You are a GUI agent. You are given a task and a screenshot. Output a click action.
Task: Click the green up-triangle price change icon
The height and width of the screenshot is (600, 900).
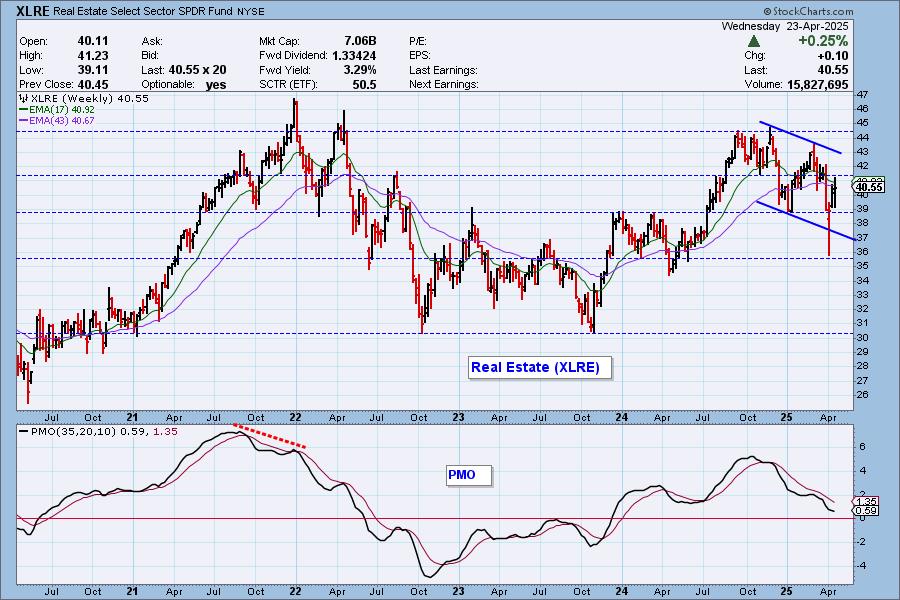point(754,41)
